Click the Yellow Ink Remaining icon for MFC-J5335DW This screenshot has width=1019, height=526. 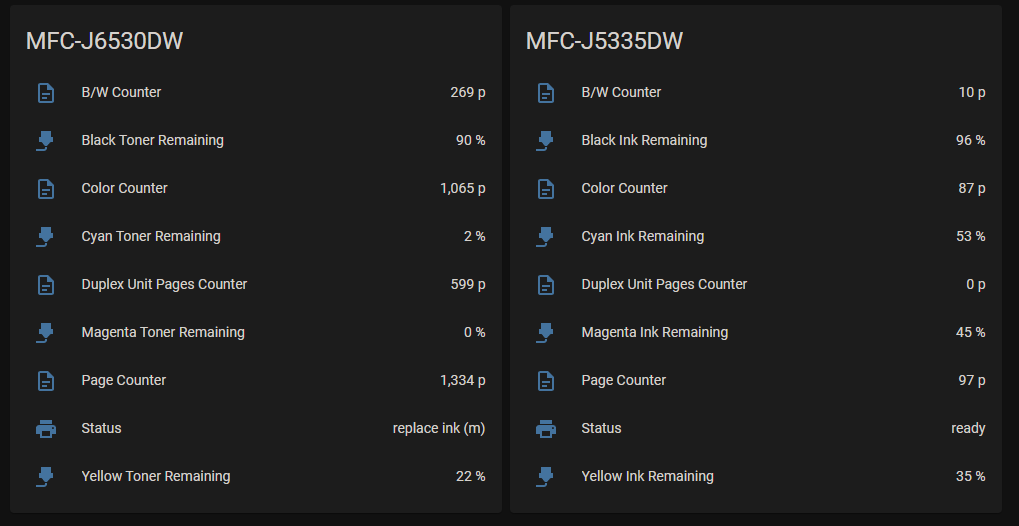(545, 477)
